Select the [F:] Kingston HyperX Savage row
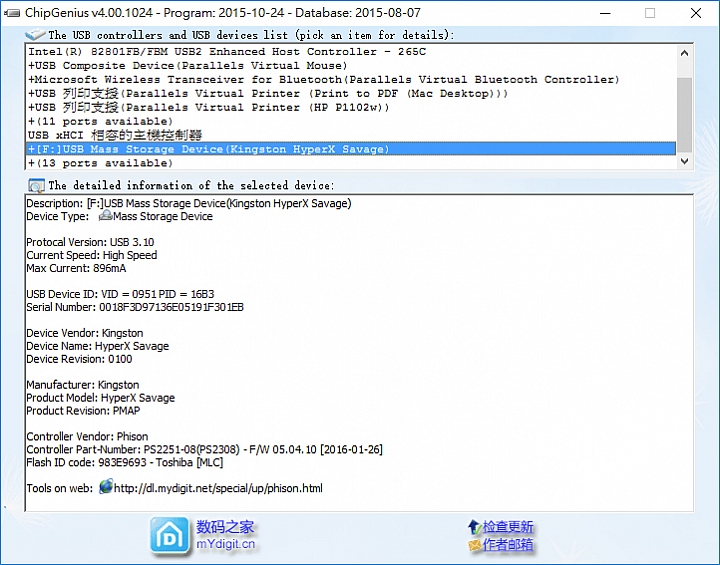720x565 pixels. pyautogui.click(x=351, y=149)
